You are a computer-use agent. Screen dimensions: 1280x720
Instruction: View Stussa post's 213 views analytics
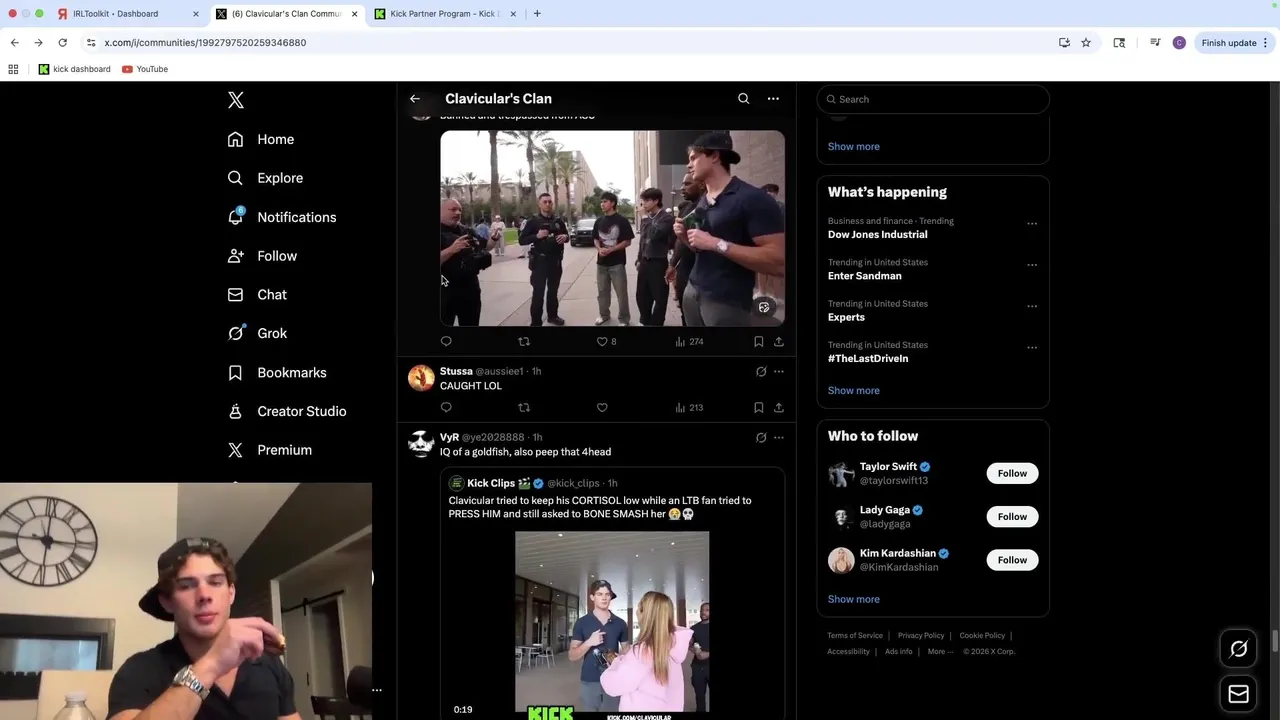(x=689, y=408)
